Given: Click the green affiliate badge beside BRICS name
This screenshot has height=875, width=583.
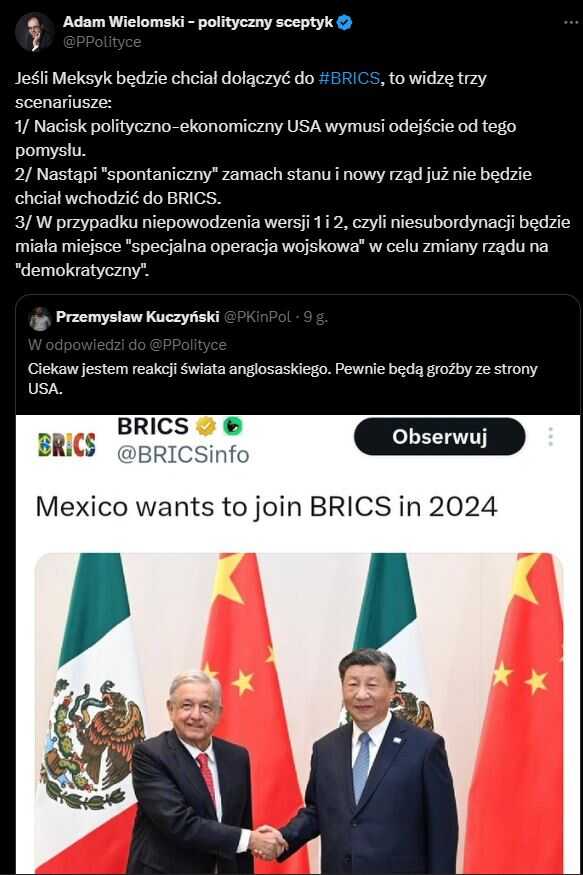Looking at the screenshot, I should [x=232, y=426].
